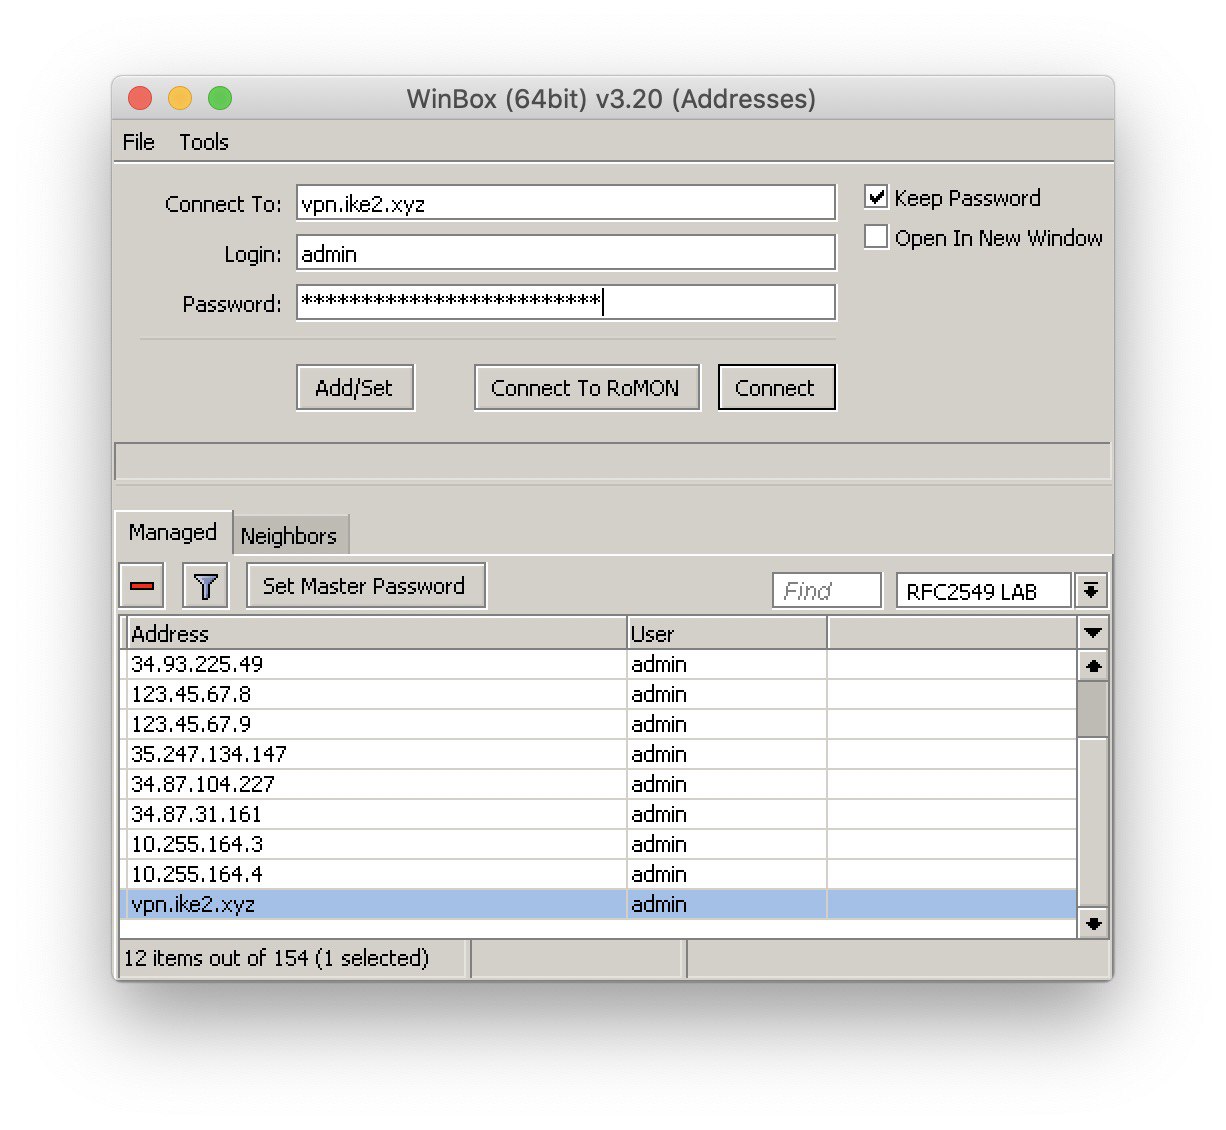1226x1130 pixels.
Task: Click Set Master Password button
Action: (366, 586)
